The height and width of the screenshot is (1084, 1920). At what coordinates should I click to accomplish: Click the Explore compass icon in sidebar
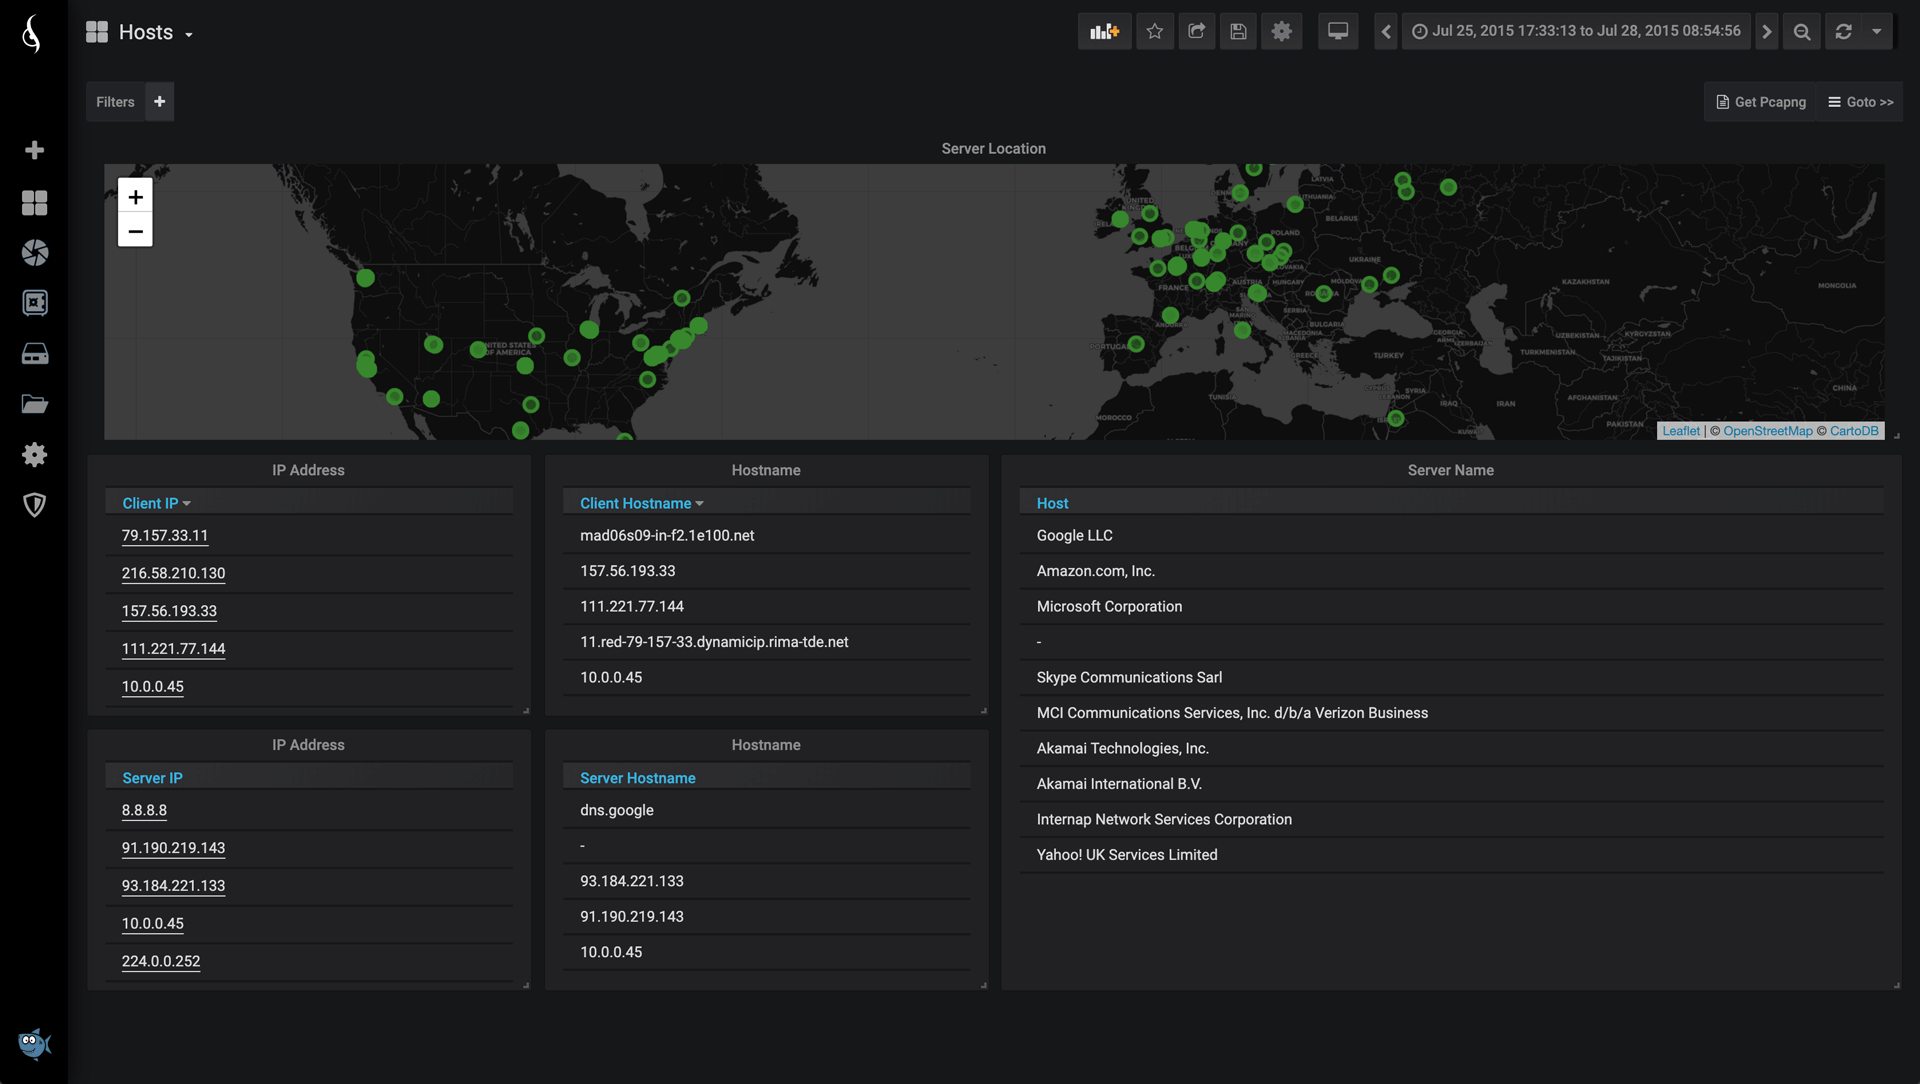35,253
